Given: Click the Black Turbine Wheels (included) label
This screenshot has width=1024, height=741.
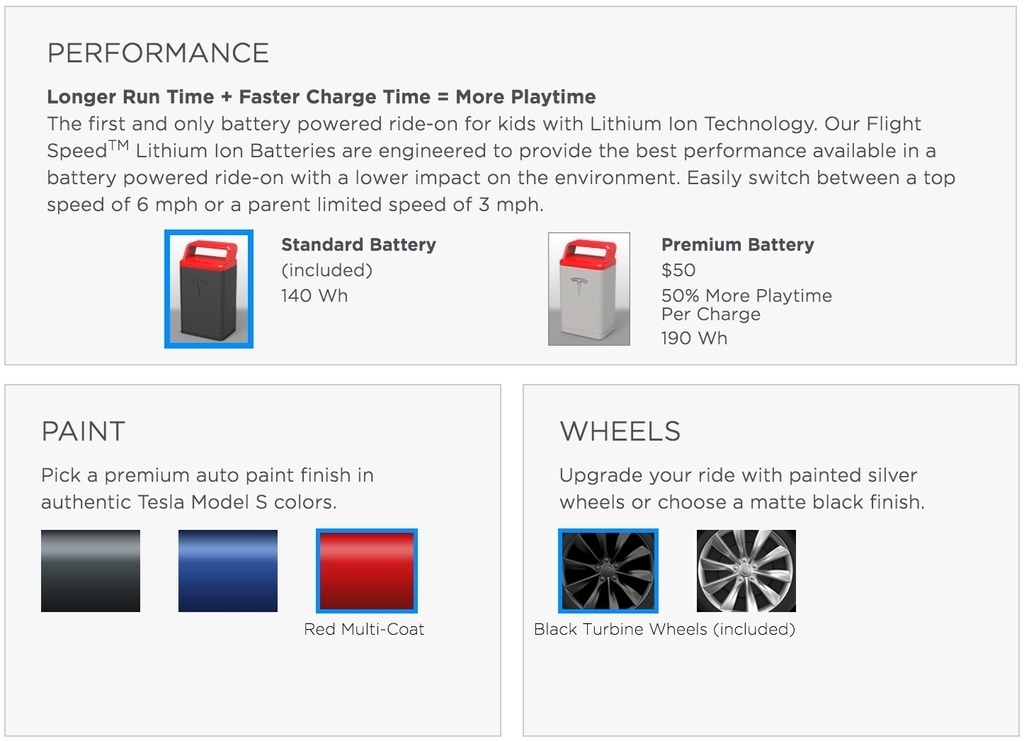Looking at the screenshot, I should pyautogui.click(x=665, y=629).
